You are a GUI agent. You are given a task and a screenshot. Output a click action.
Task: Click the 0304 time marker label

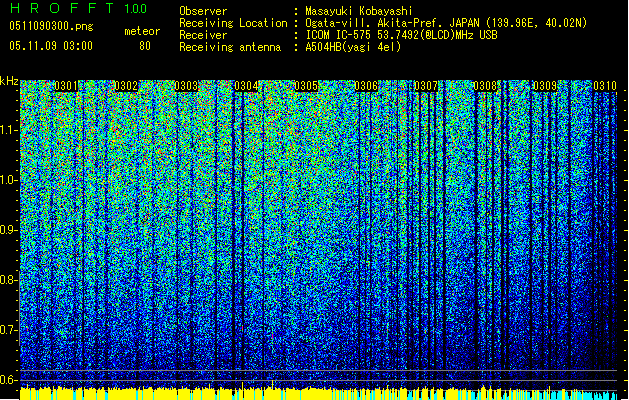tap(246, 86)
